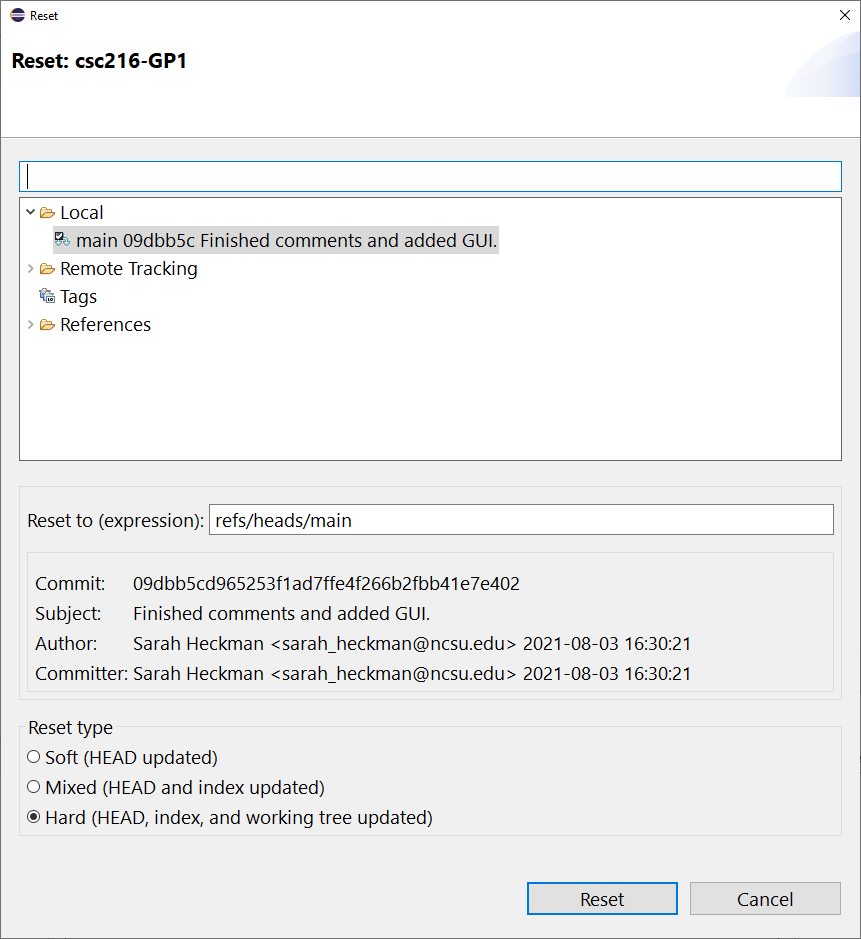Collapse the Local branches node
This screenshot has height=939, width=861.
point(29,212)
